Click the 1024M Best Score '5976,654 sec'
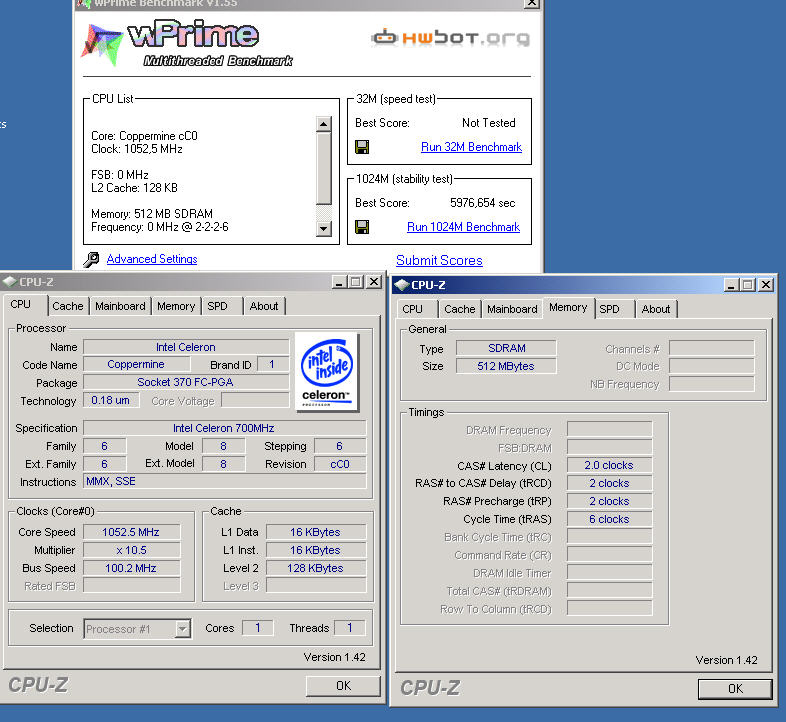The image size is (786, 722). pos(482,203)
